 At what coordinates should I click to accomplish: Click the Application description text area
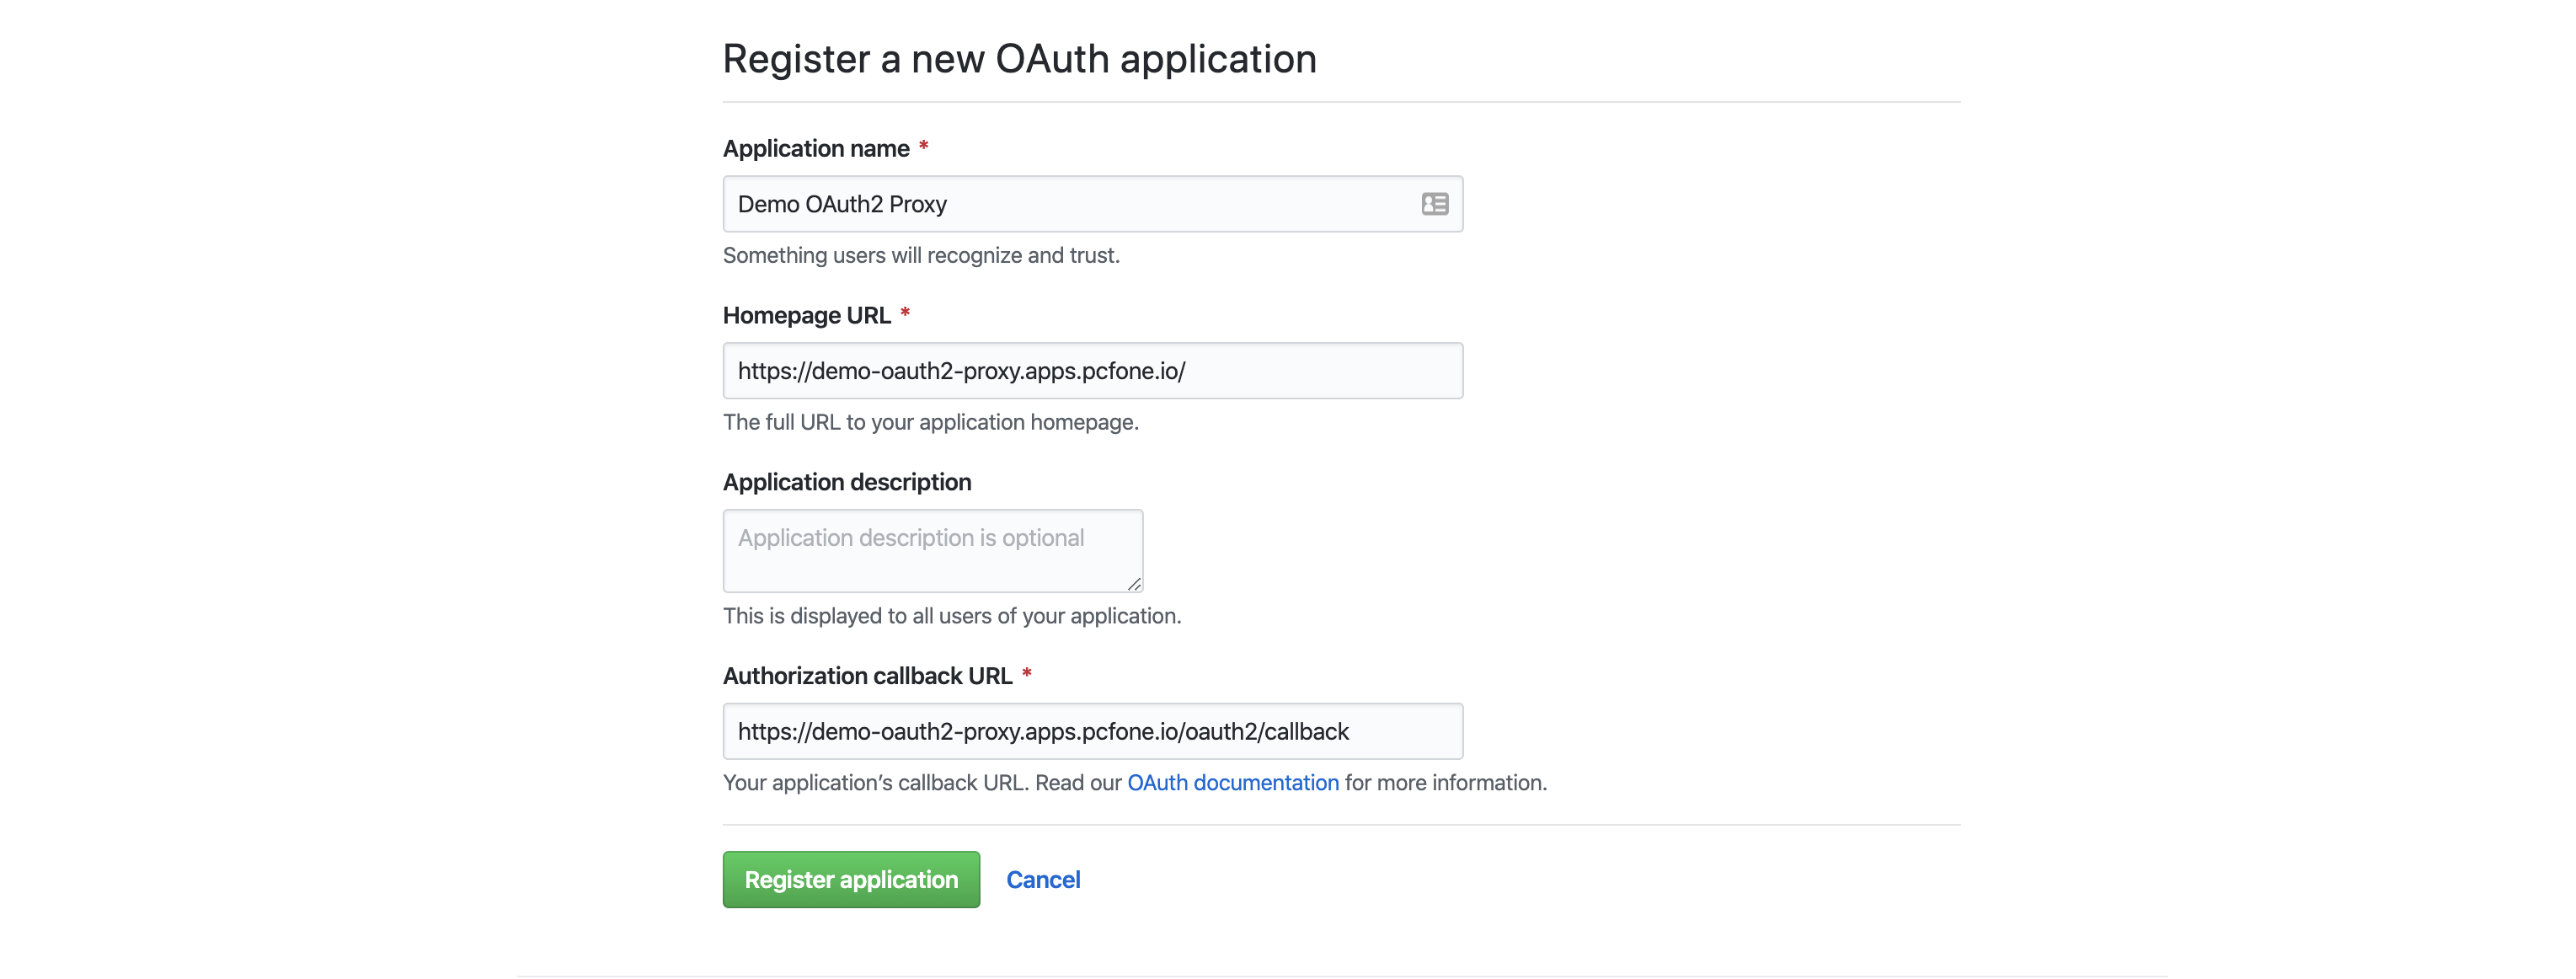click(x=932, y=551)
